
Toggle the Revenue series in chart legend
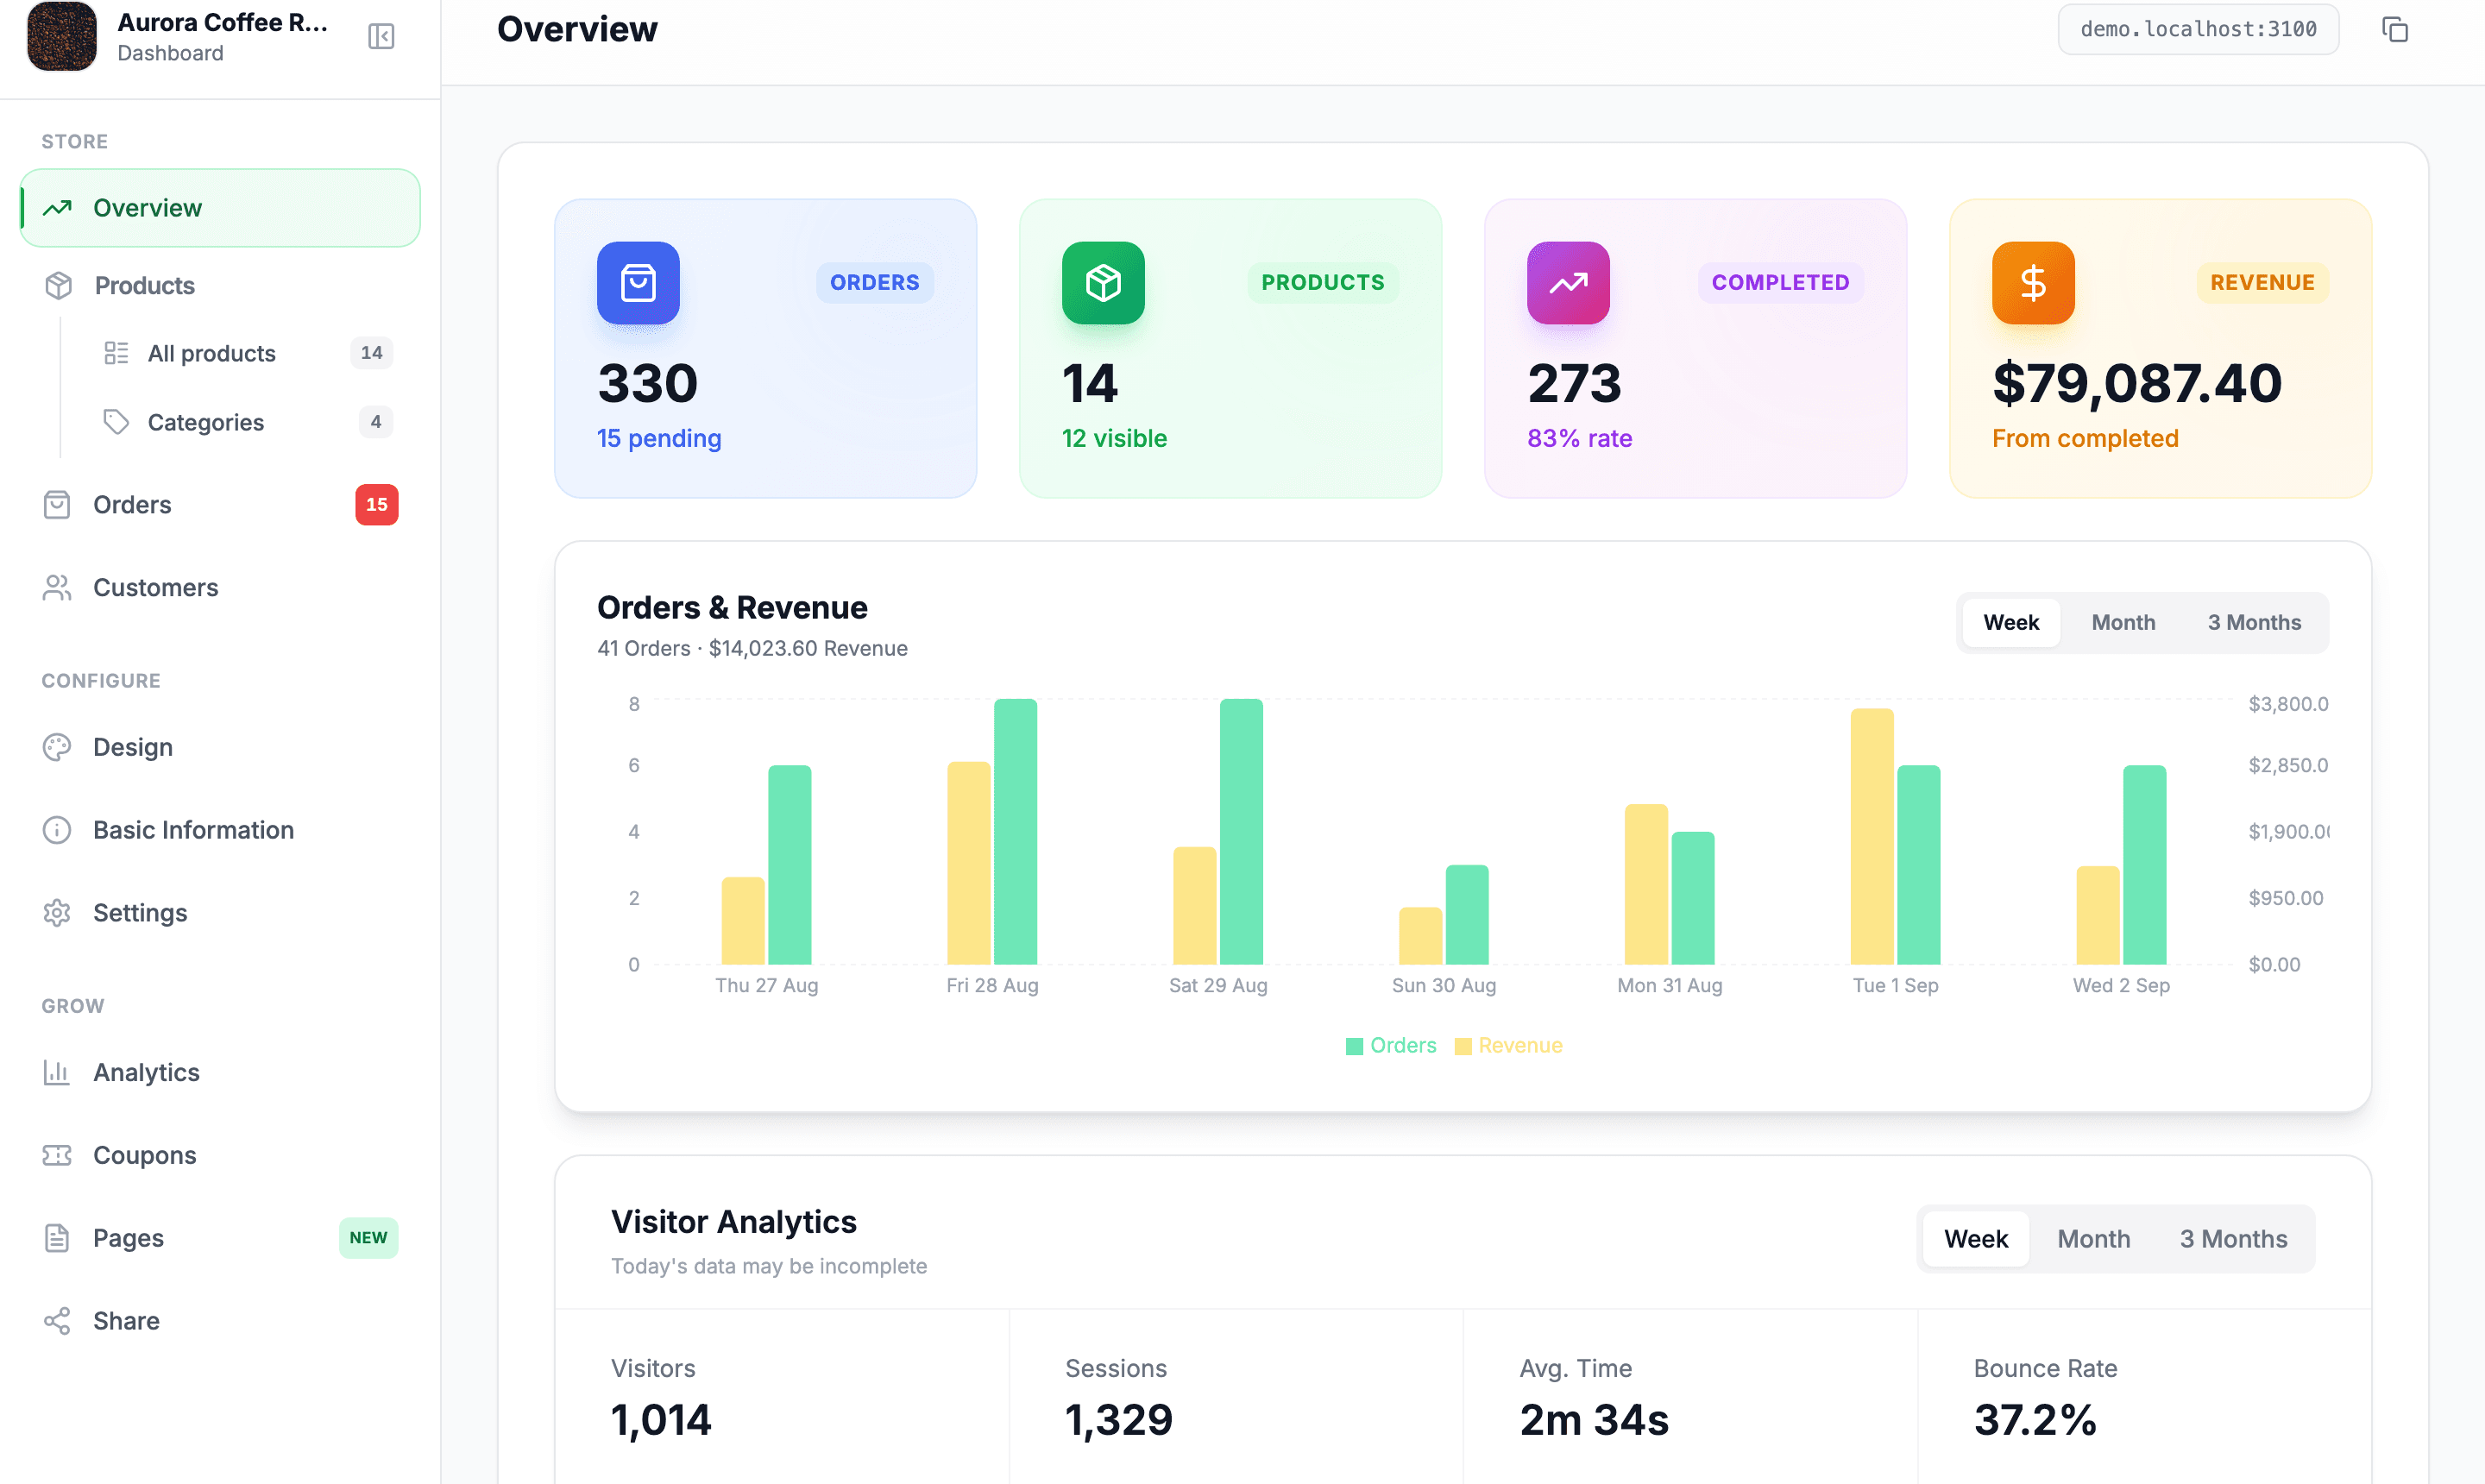1508,1046
